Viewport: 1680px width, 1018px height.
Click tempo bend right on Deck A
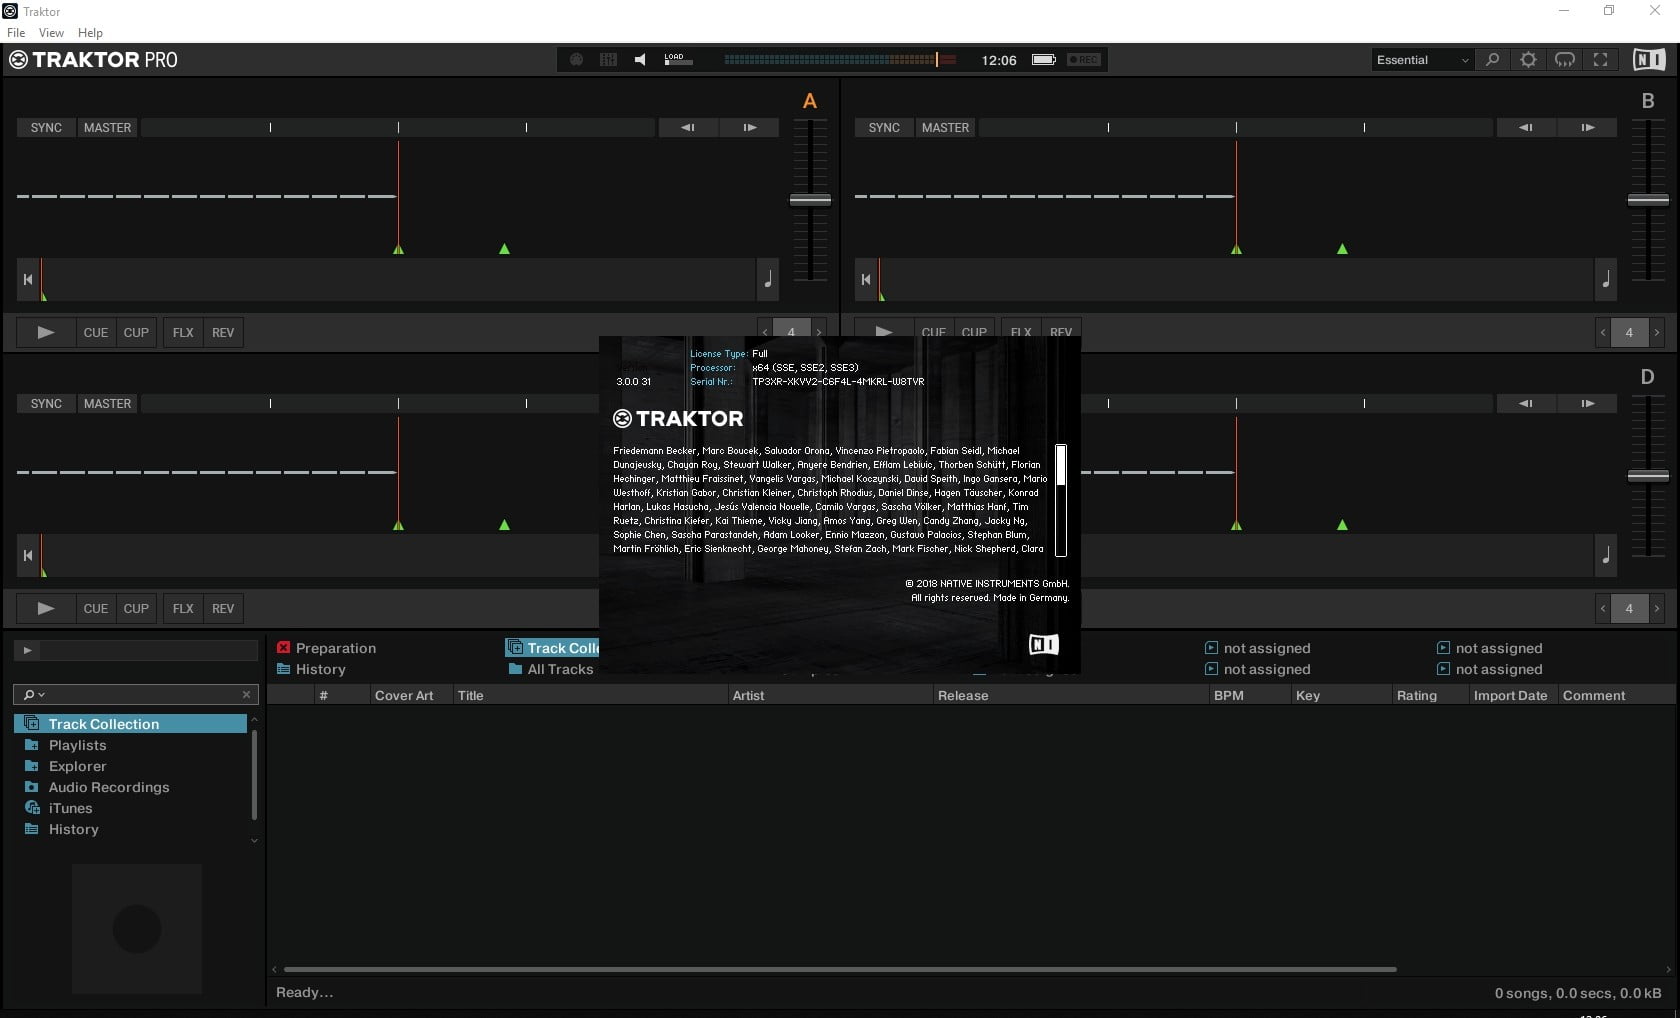750,128
